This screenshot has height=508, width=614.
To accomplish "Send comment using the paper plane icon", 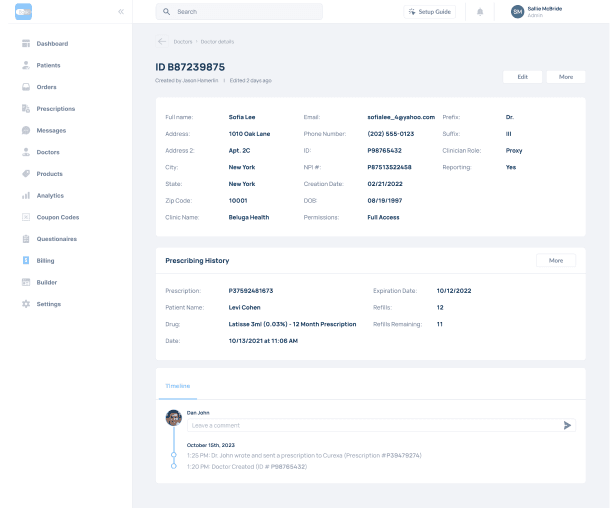I will 568,425.
